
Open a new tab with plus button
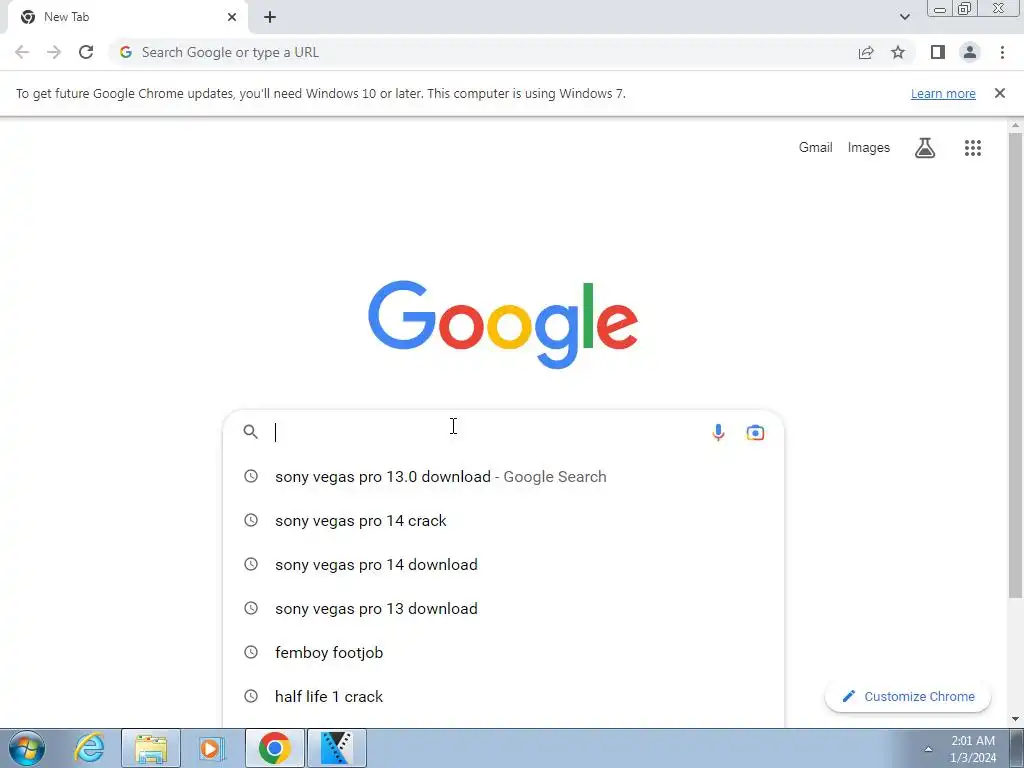pyautogui.click(x=270, y=17)
